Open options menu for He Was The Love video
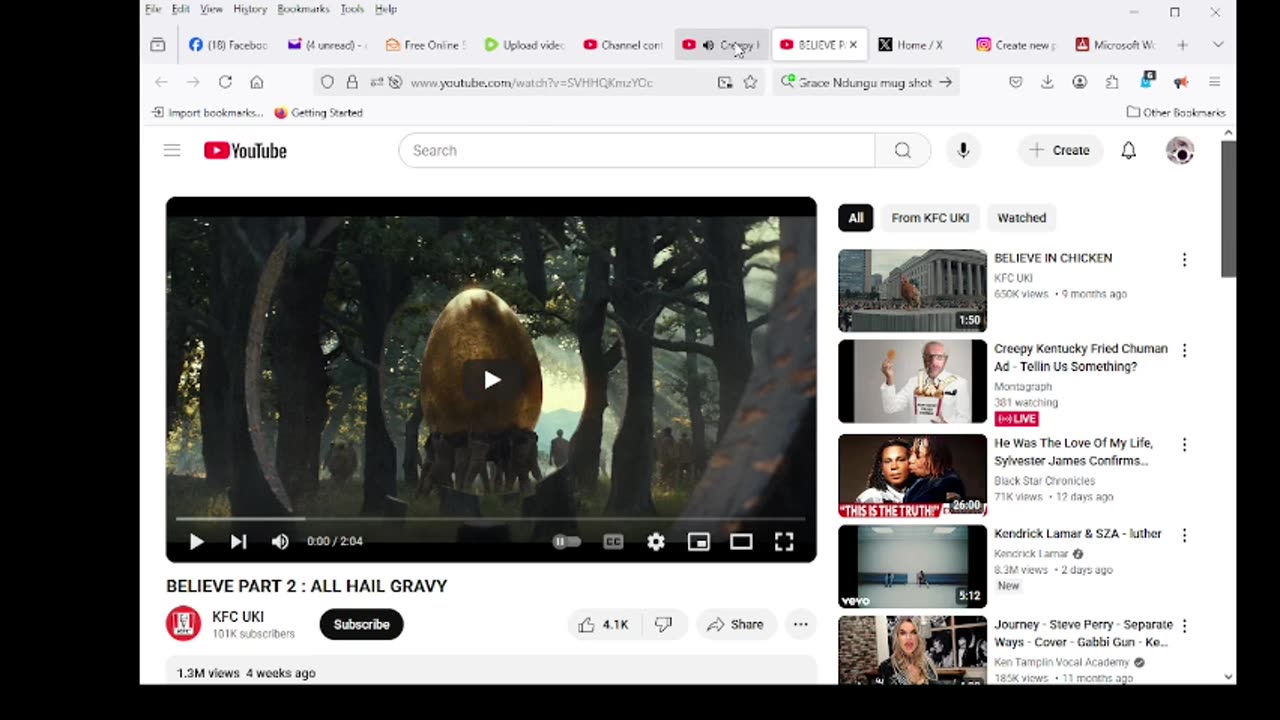Viewport: 1280px width, 720px height. coord(1184,445)
